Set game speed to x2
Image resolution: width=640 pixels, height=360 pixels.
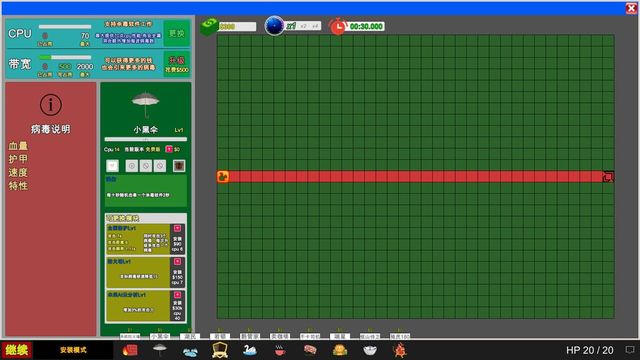click(303, 26)
